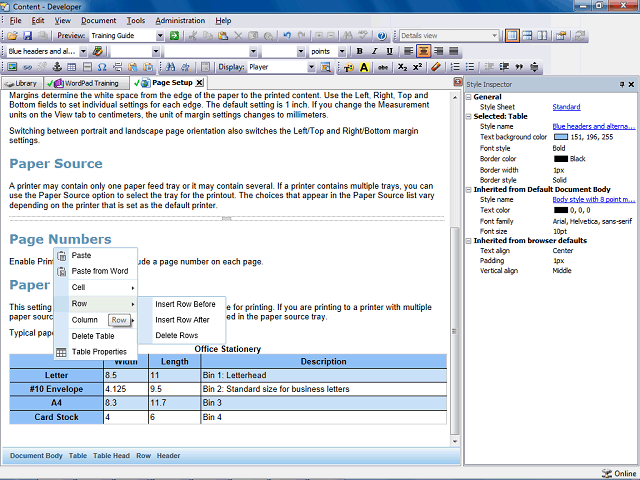The width and height of the screenshot is (640, 480).
Task: Click the yellow text highlight A icon
Action: click(364, 67)
